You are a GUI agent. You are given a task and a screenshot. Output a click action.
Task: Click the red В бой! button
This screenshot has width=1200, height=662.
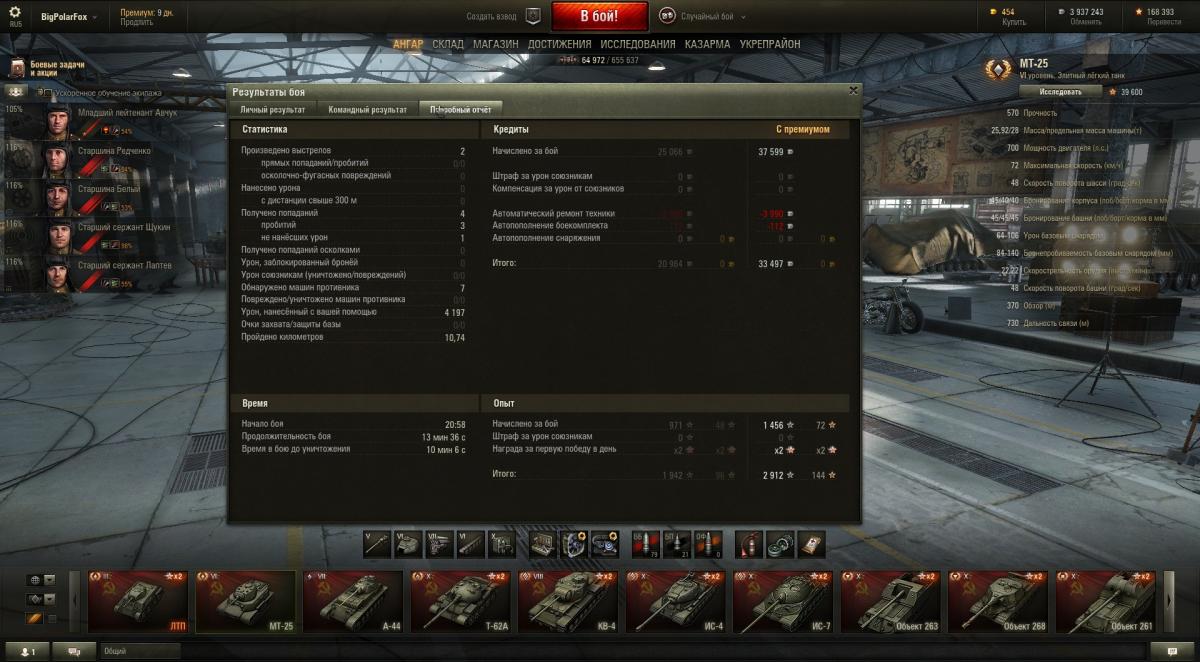(600, 16)
